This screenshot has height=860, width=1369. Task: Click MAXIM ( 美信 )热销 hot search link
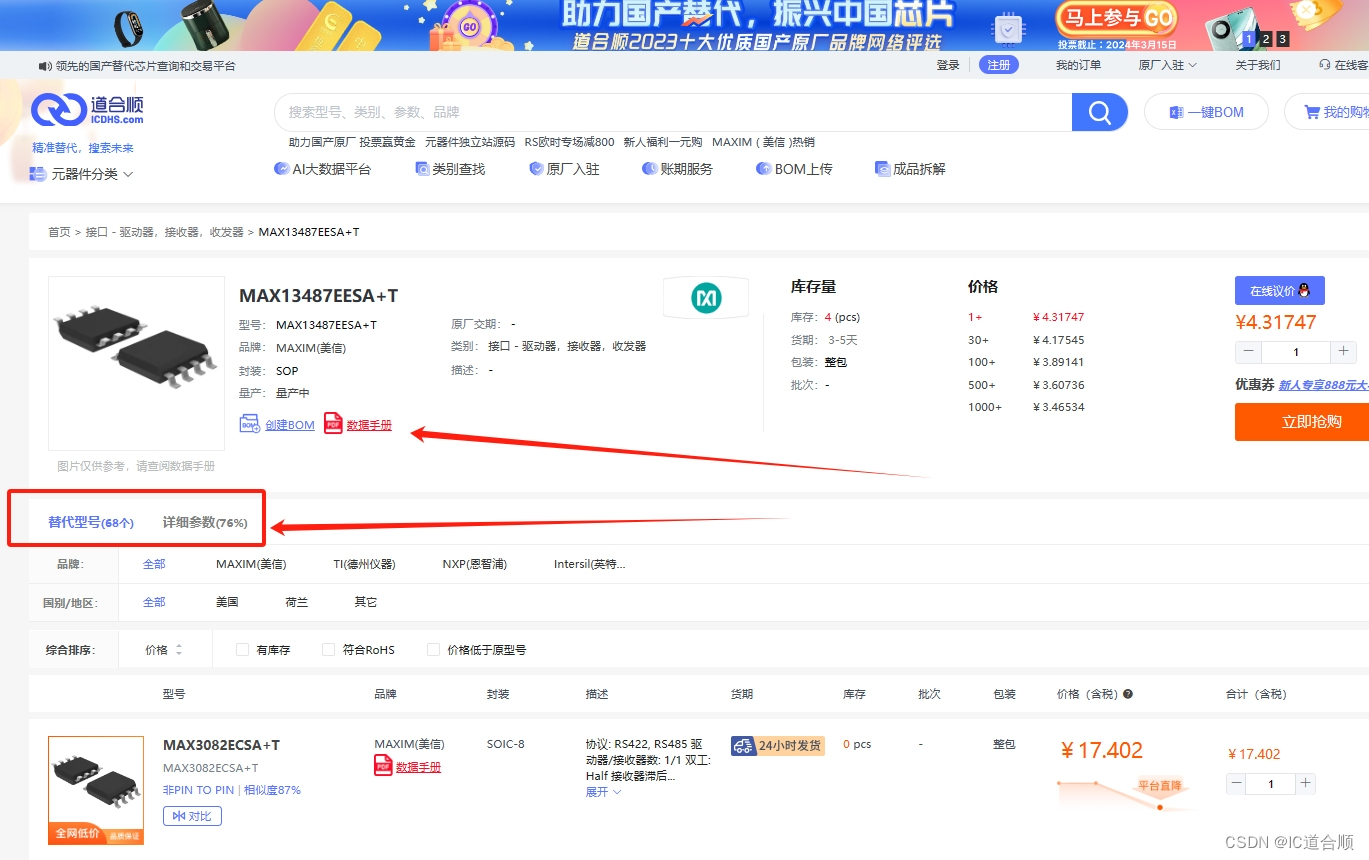pos(763,142)
